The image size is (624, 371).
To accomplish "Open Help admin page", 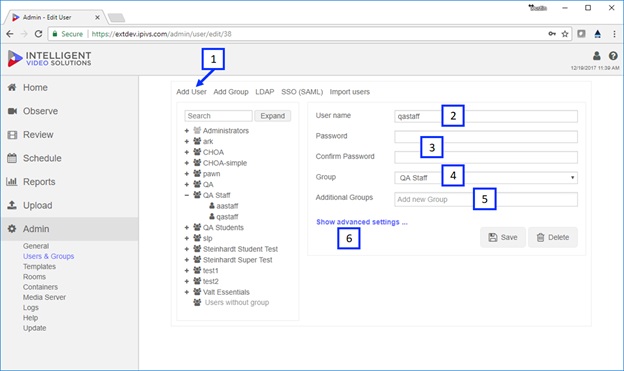I will (x=30, y=318).
